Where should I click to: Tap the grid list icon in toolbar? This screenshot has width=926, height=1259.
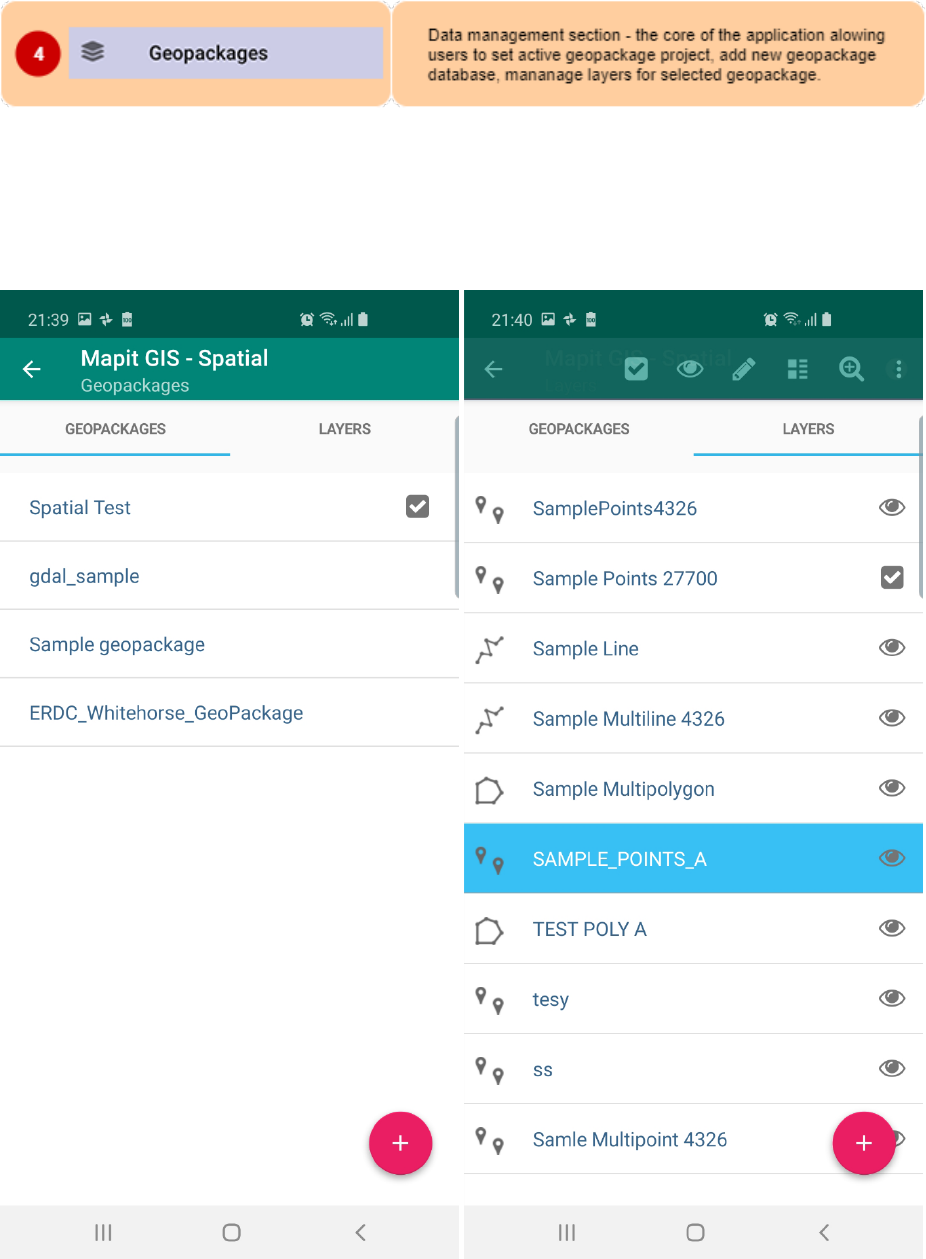(x=797, y=369)
